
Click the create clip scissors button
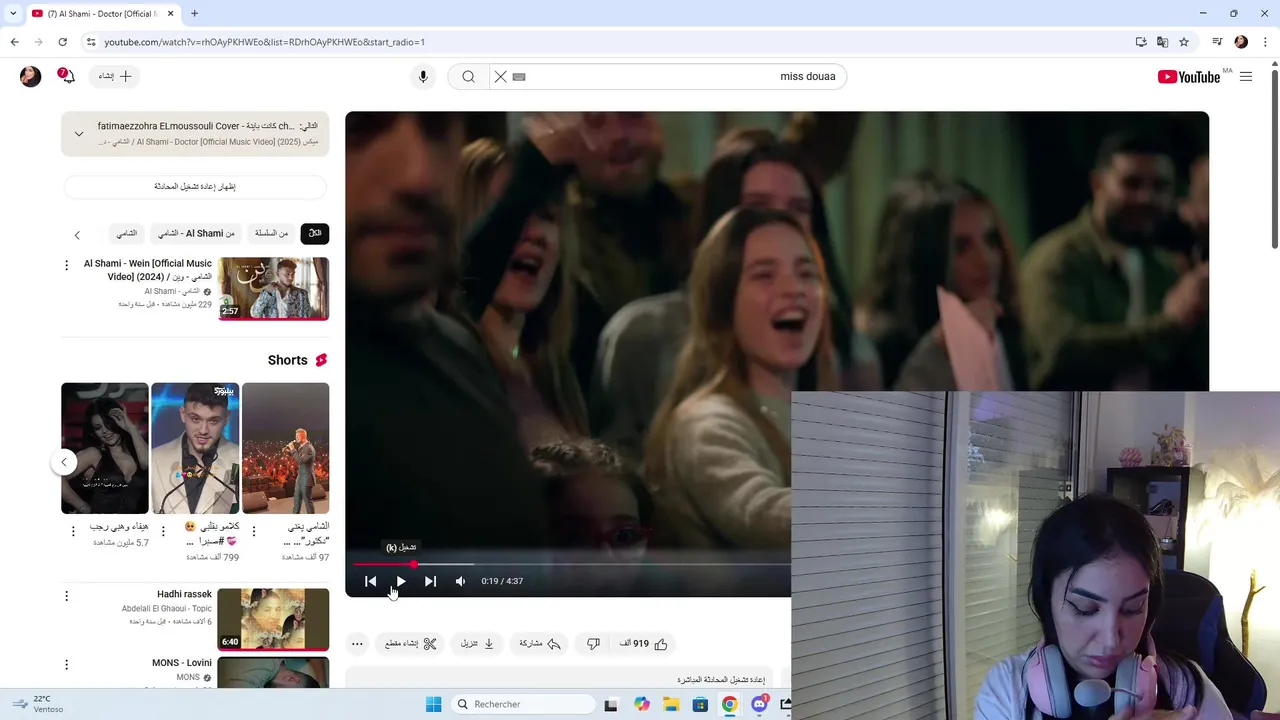coord(411,644)
